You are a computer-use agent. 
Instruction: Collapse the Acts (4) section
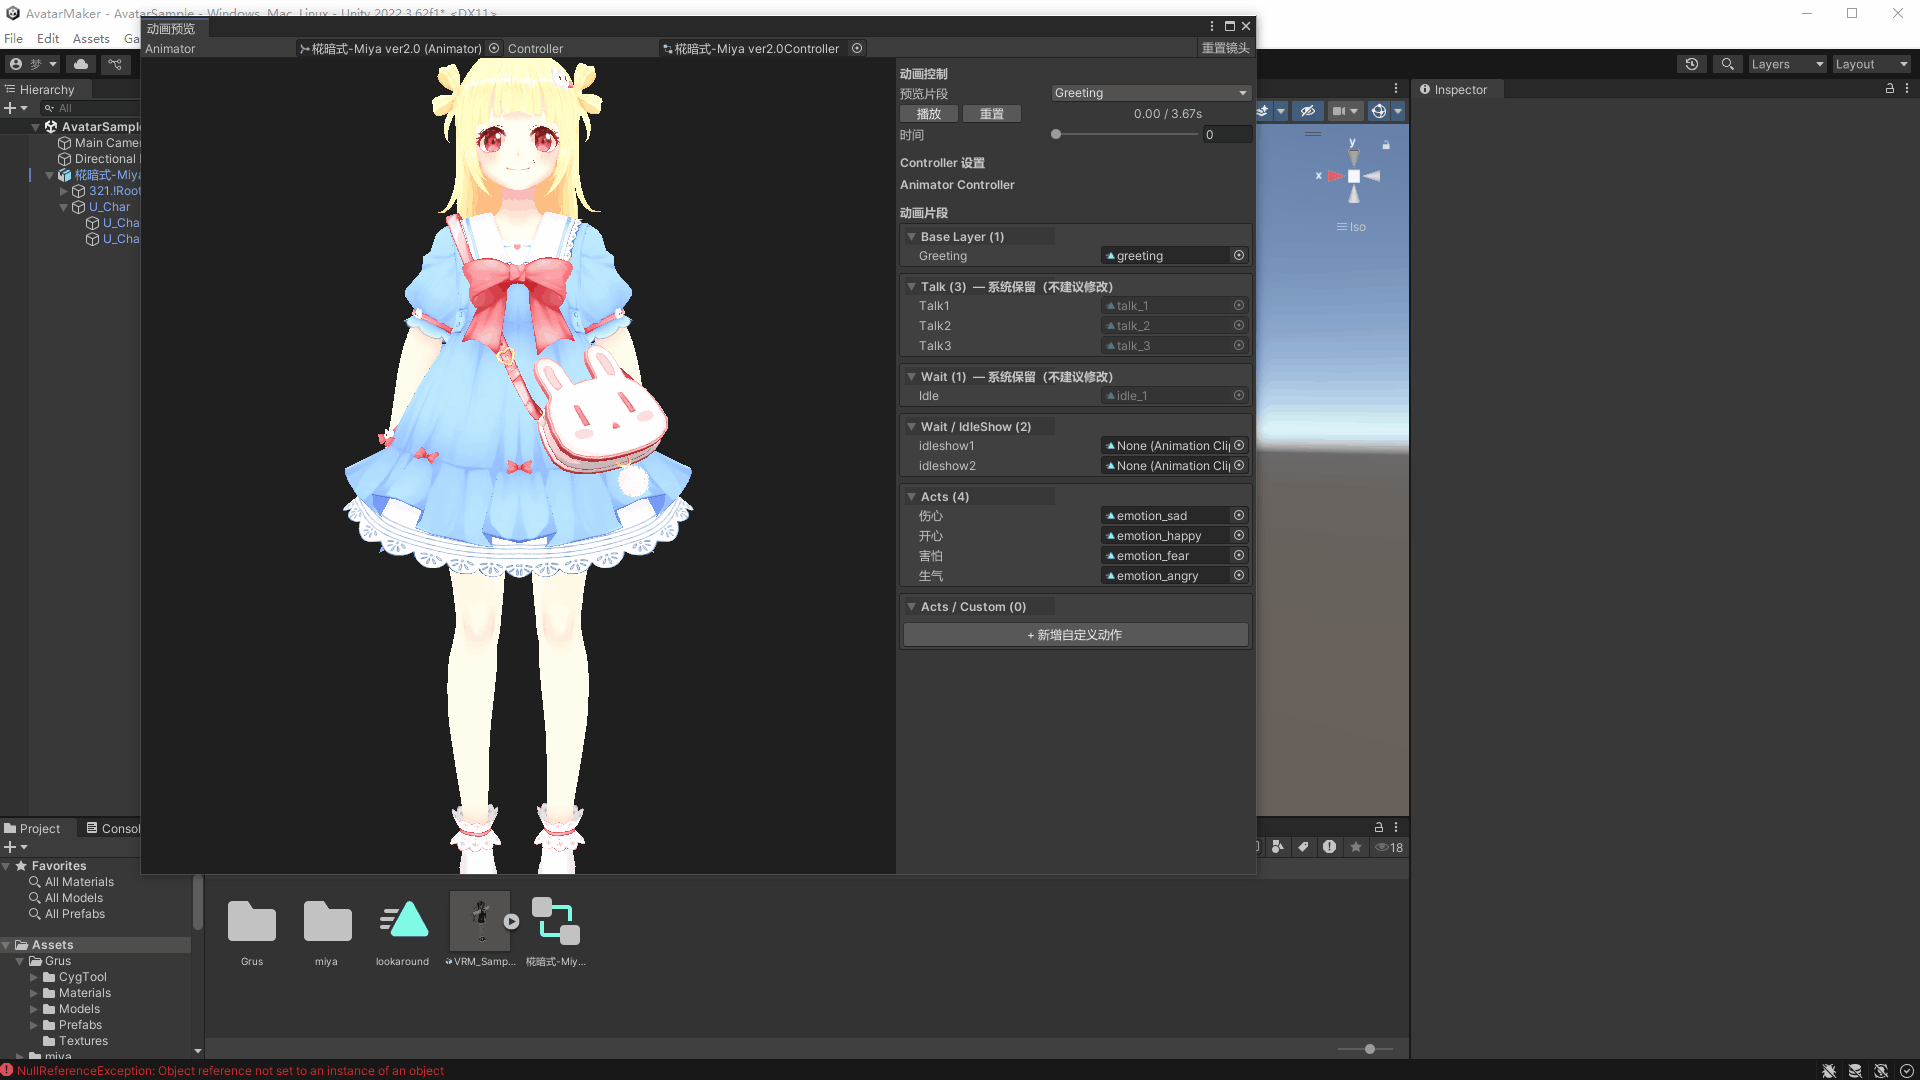(911, 497)
